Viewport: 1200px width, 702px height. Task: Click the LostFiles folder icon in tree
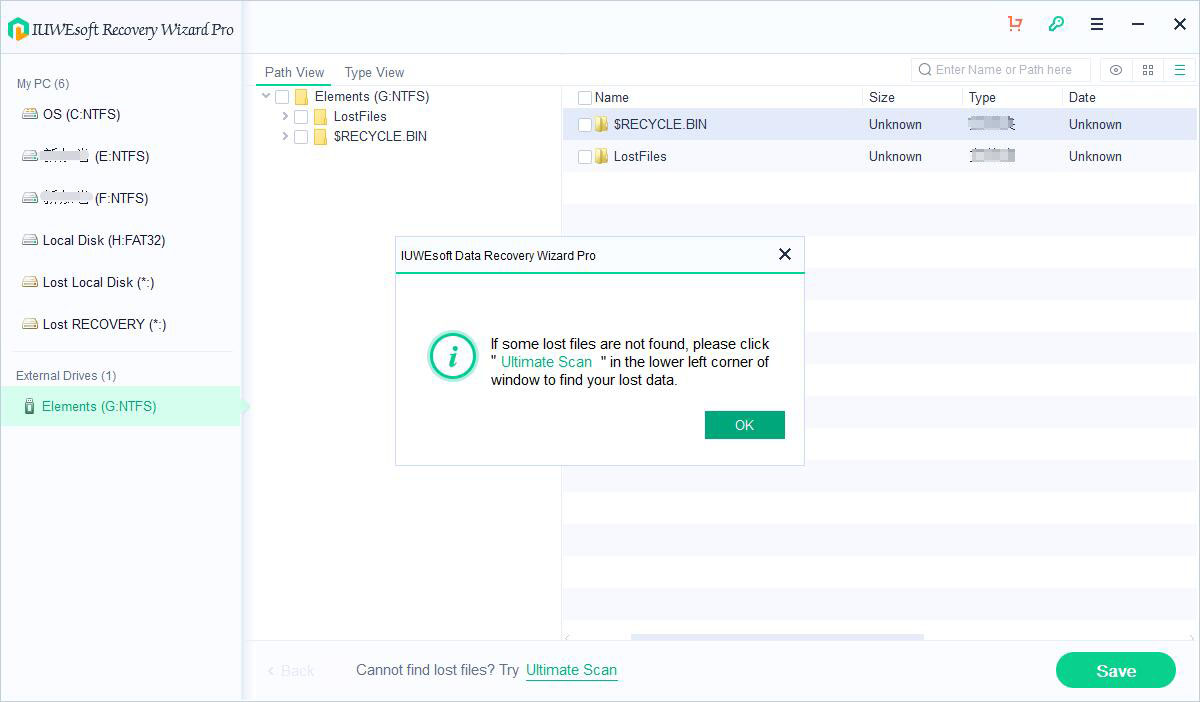(320, 117)
